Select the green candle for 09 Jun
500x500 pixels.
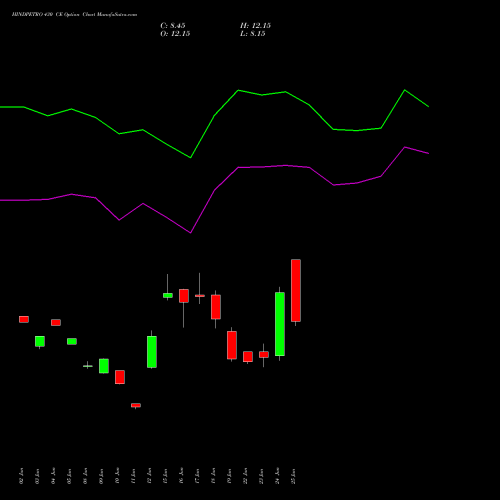104,366
